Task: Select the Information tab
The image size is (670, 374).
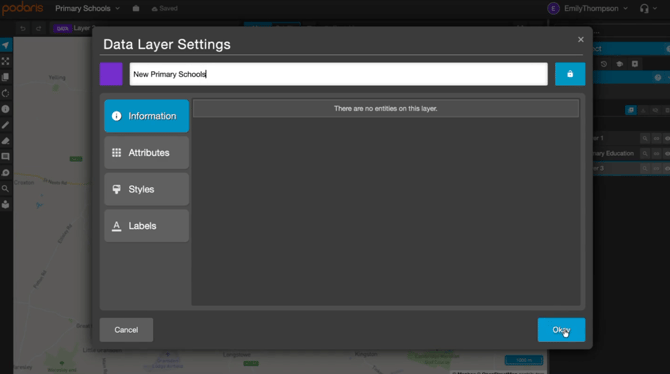Action: [147, 116]
